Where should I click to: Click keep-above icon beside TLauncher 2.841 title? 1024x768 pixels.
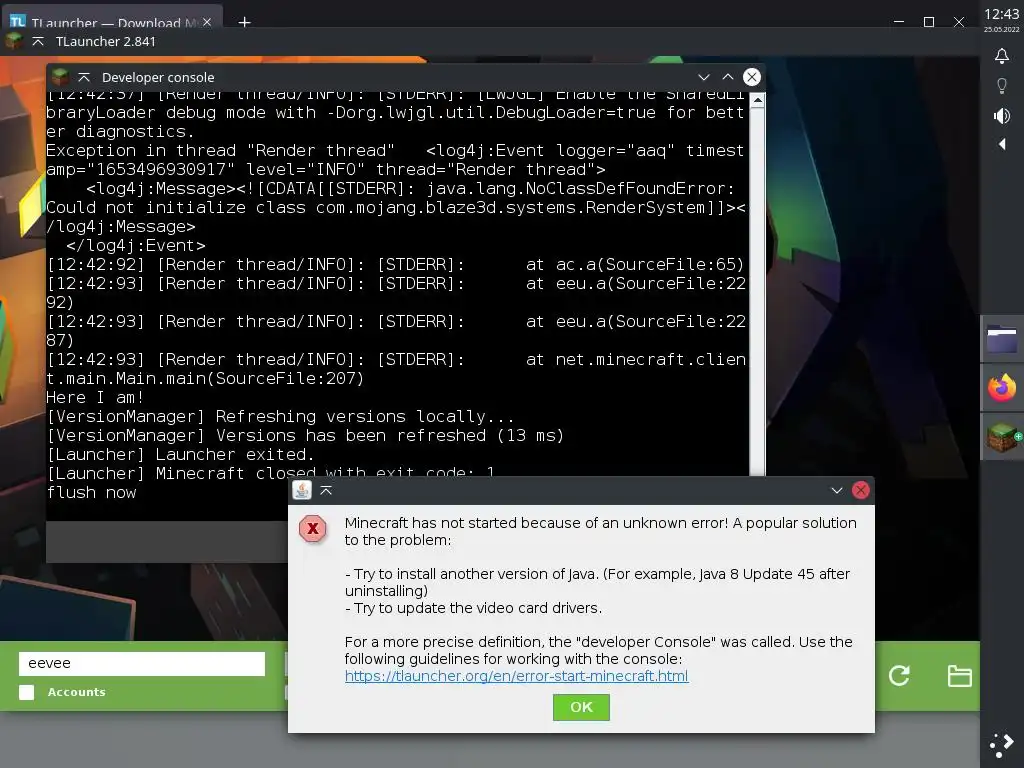[38, 41]
